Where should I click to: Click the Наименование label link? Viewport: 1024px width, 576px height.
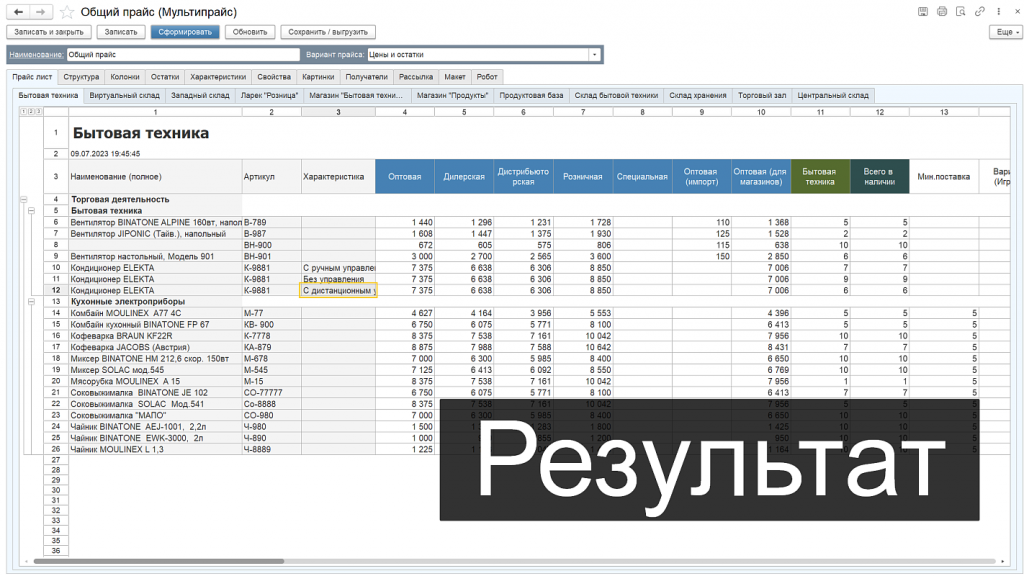36,55
